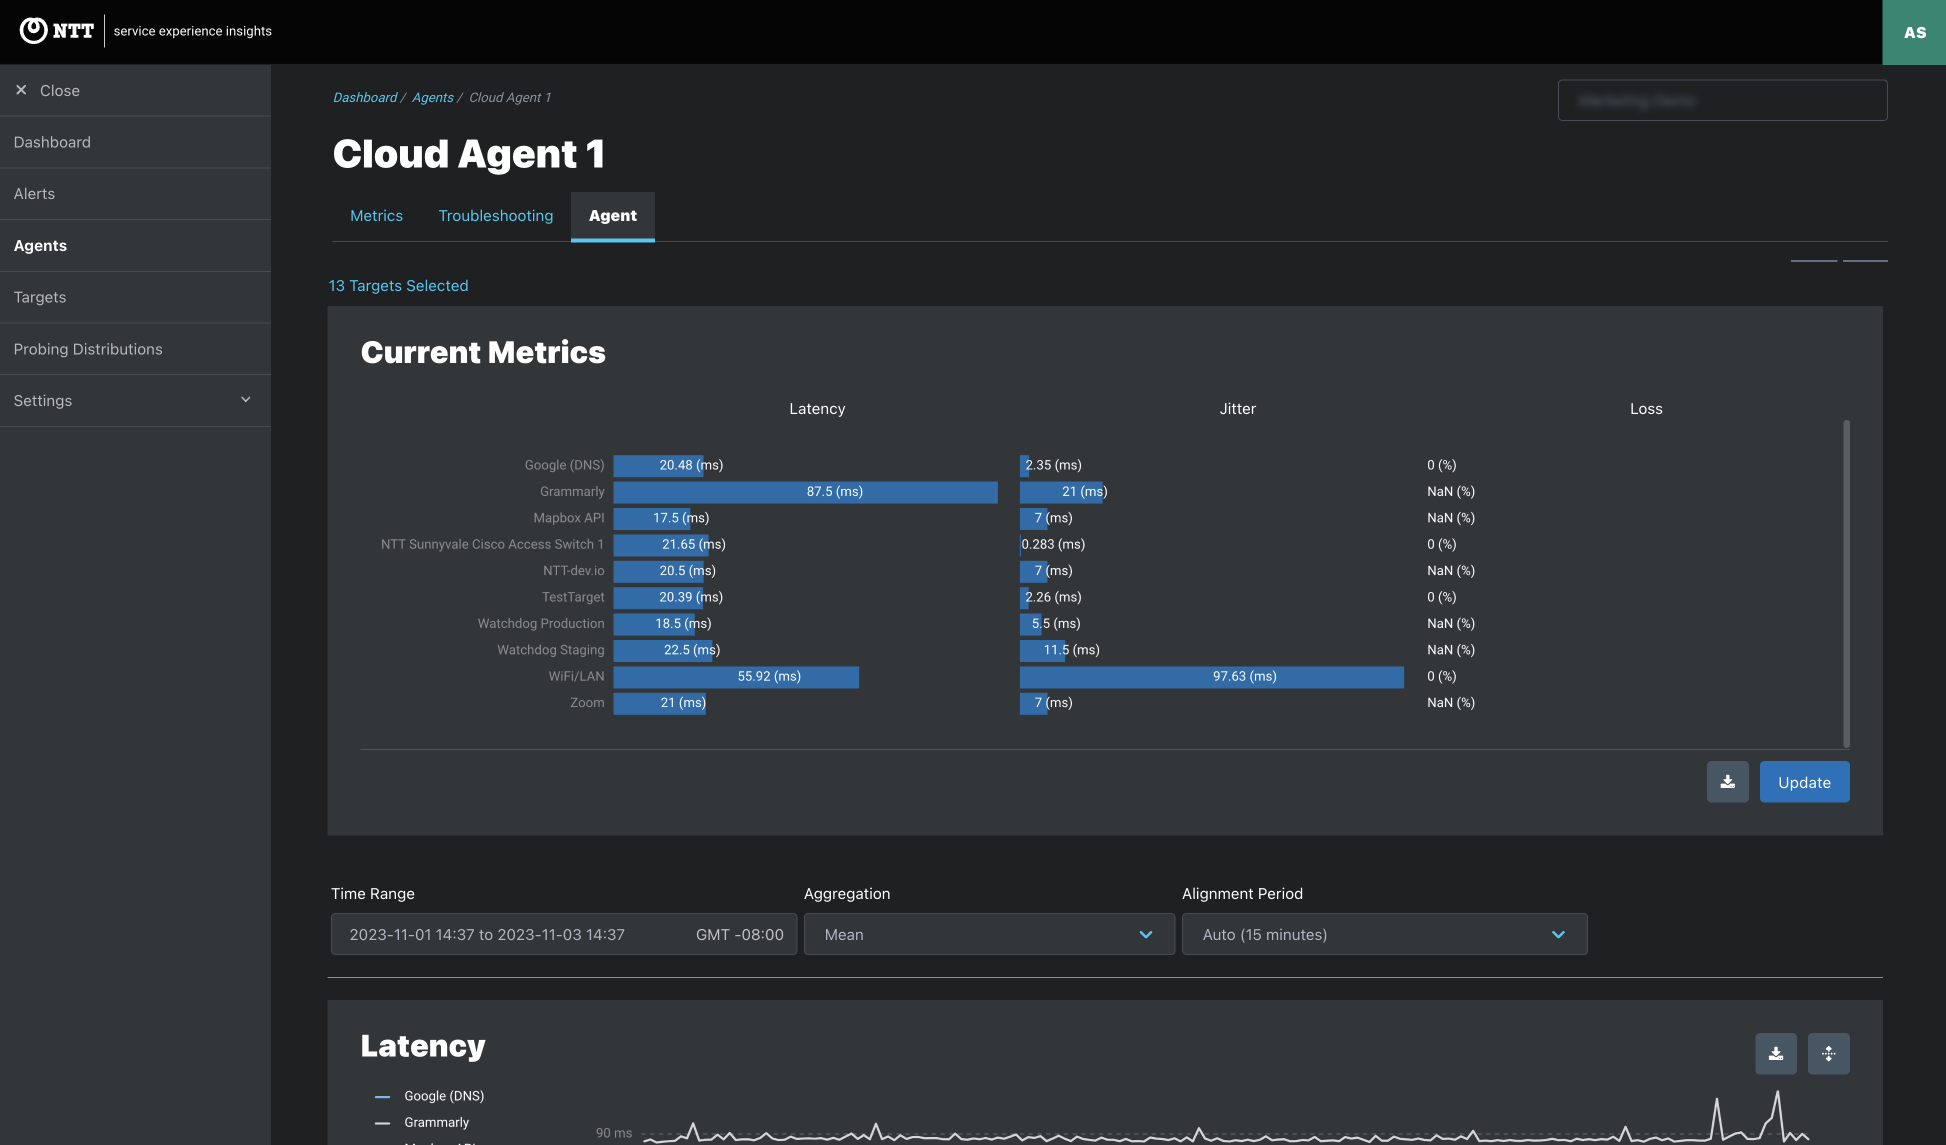This screenshot has width=1946, height=1145.
Task: Click the Mapbox API row label
Action: [x=568, y=518]
